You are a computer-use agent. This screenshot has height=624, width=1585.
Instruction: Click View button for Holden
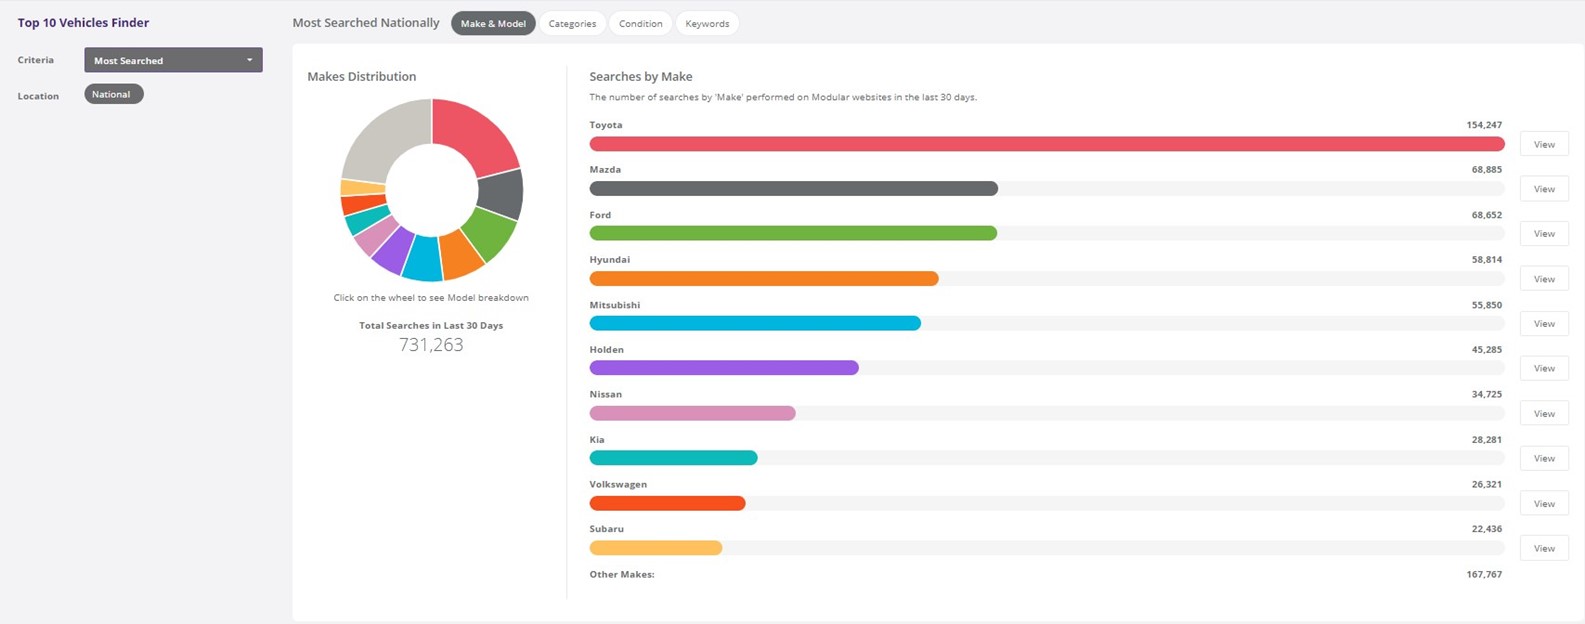pyautogui.click(x=1544, y=368)
